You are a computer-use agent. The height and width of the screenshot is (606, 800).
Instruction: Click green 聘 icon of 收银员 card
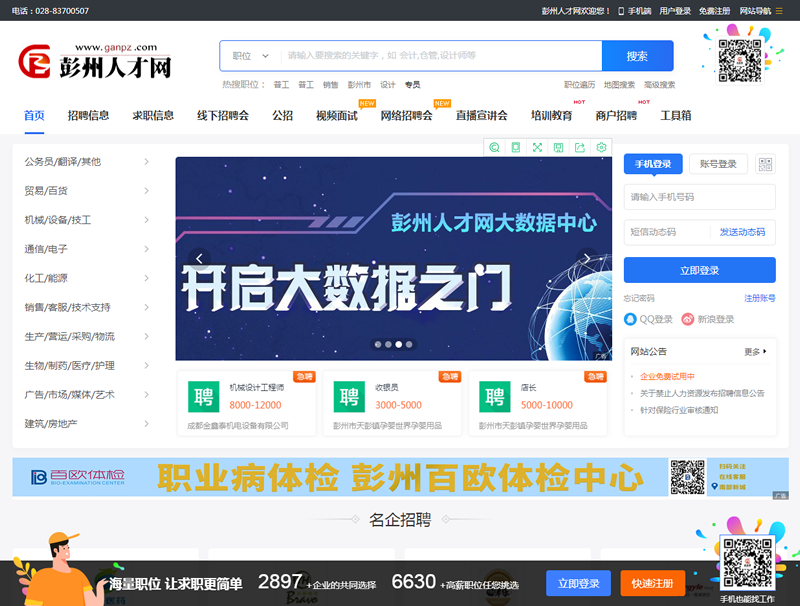click(349, 396)
